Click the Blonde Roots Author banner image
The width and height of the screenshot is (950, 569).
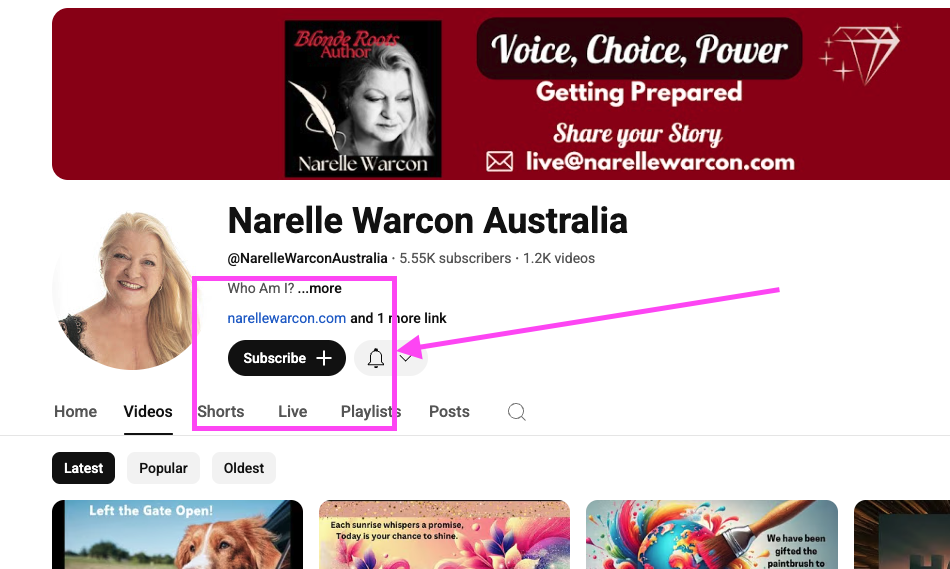pyautogui.click(x=363, y=99)
